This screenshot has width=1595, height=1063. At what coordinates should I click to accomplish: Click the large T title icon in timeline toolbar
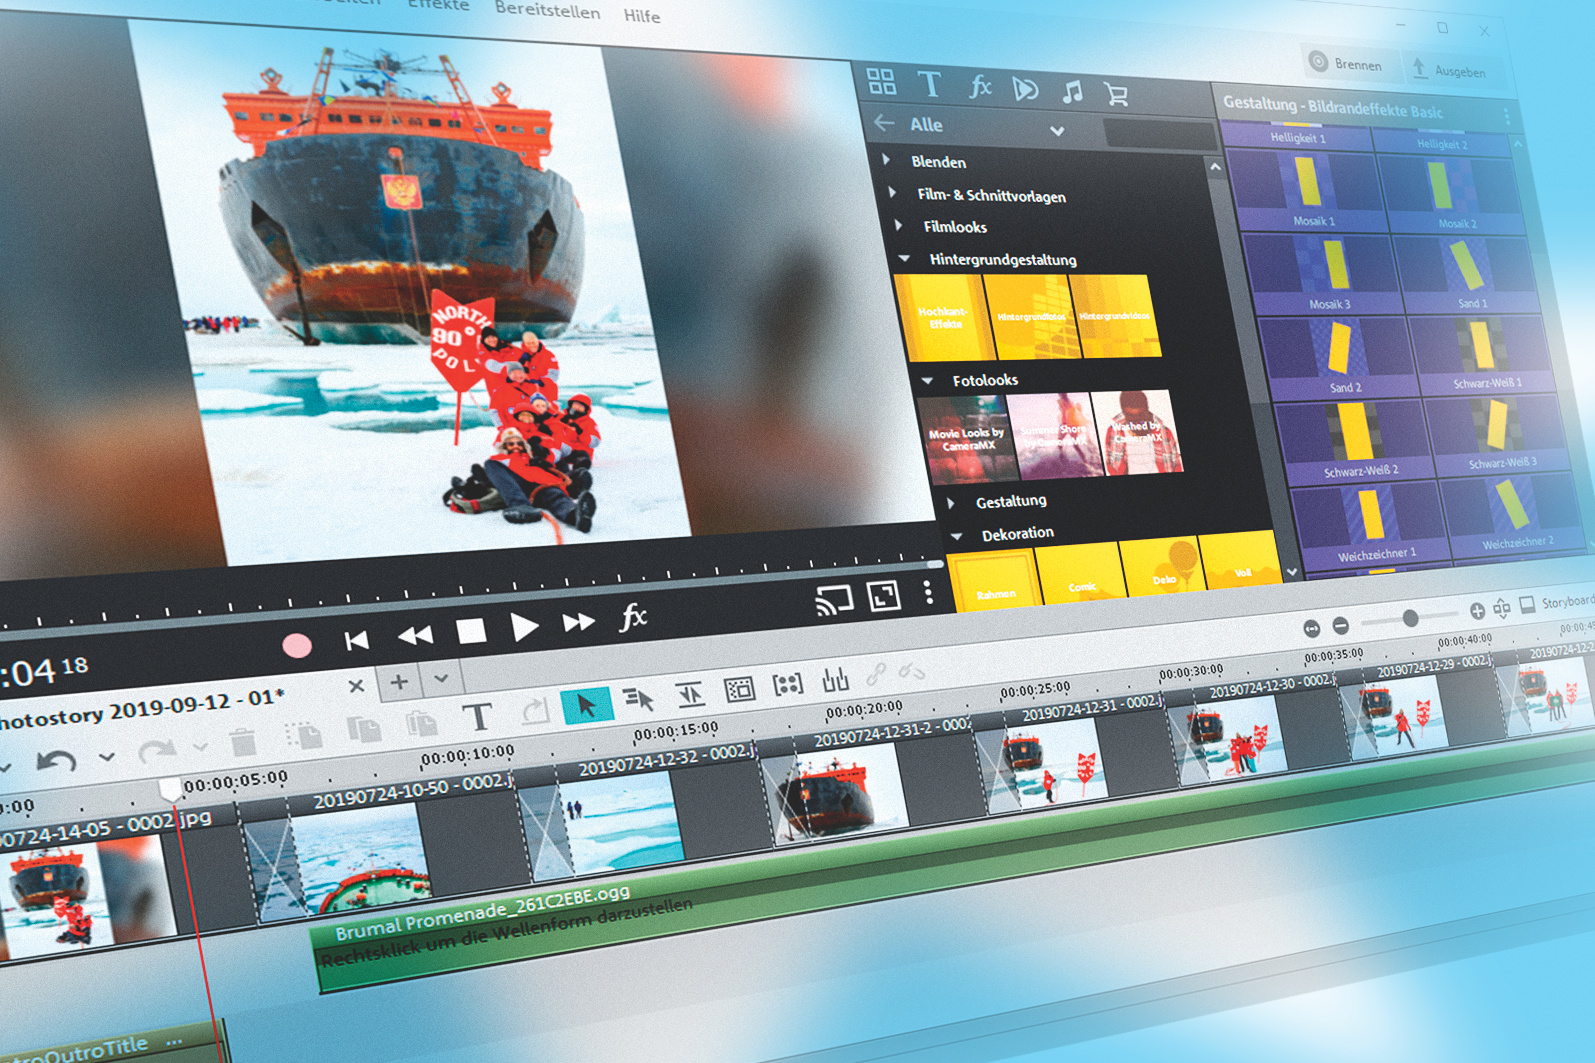478,716
